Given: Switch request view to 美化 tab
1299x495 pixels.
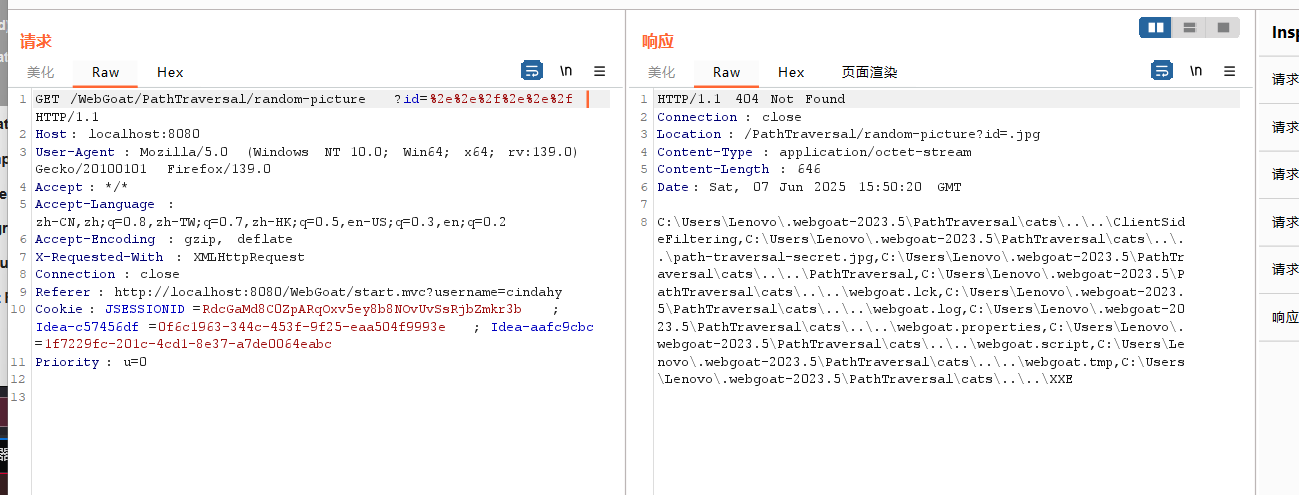Looking at the screenshot, I should pyautogui.click(x=41, y=72).
